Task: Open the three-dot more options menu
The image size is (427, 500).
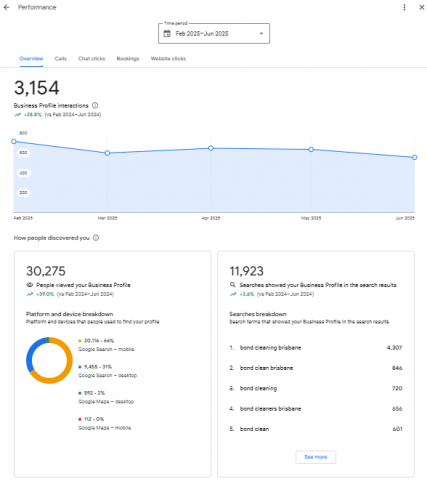Action: (x=404, y=7)
